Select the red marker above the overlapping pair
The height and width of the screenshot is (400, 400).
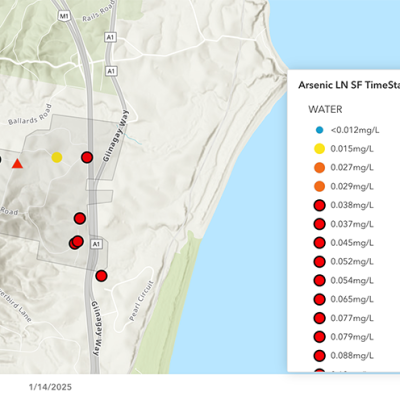[x=80, y=218]
